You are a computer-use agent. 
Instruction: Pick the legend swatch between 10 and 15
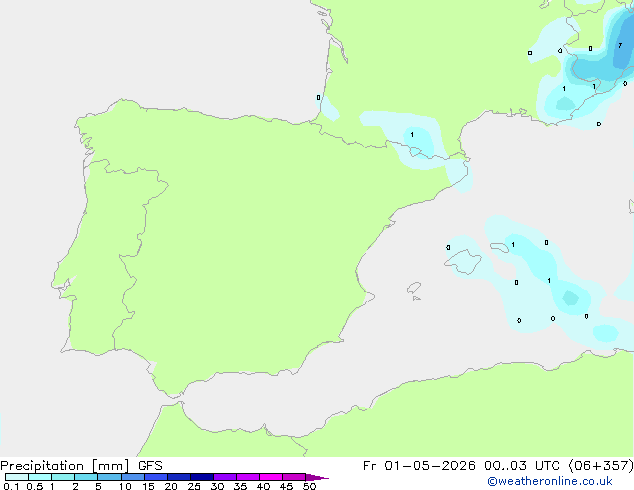[x=133, y=477]
